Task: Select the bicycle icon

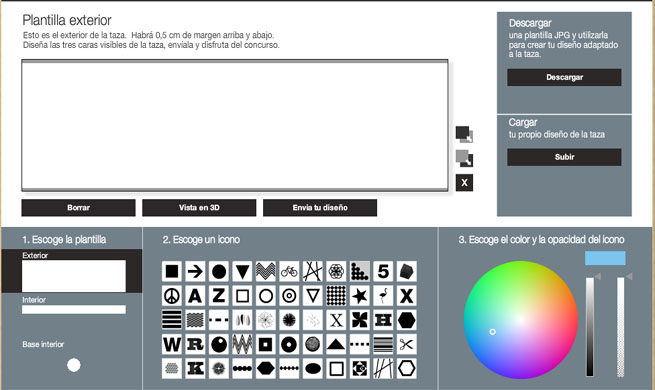Action: tap(289, 272)
